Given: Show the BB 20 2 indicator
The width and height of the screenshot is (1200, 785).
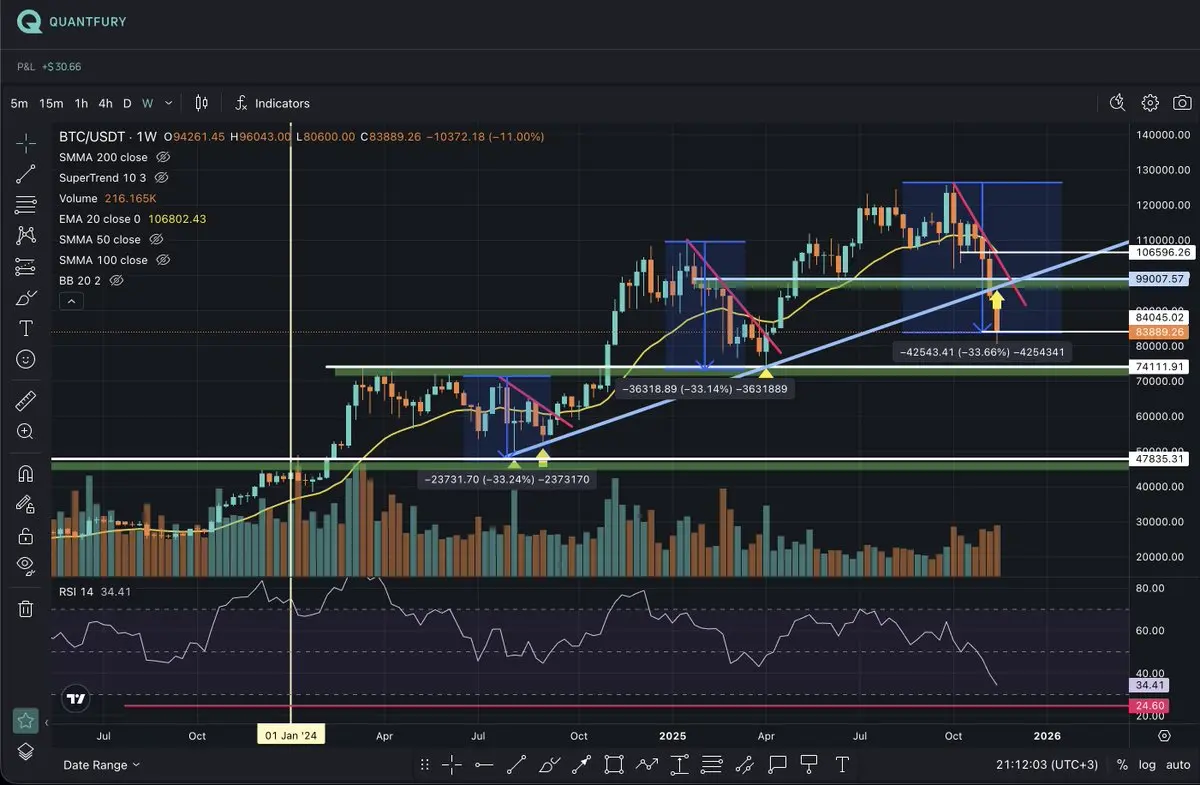Looking at the screenshot, I should click(x=116, y=280).
